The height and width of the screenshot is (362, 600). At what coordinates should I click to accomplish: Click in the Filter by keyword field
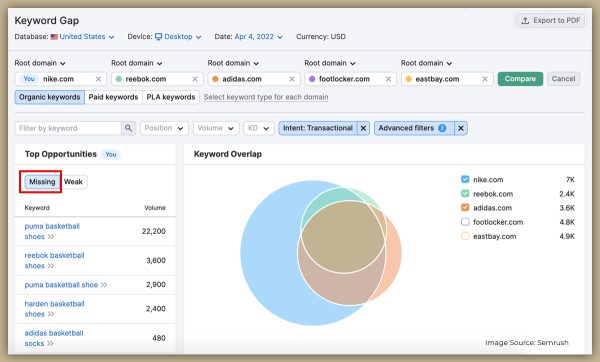[68, 128]
